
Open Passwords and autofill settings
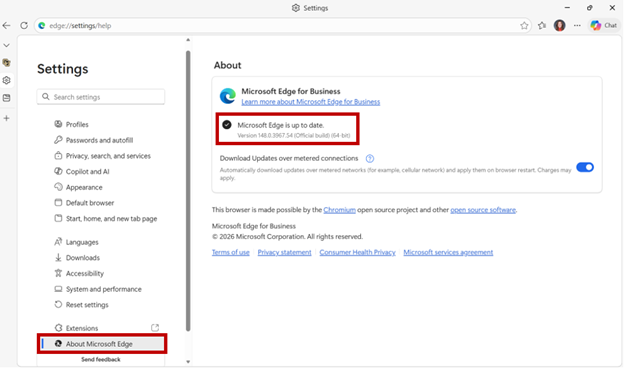pyautogui.click(x=99, y=140)
